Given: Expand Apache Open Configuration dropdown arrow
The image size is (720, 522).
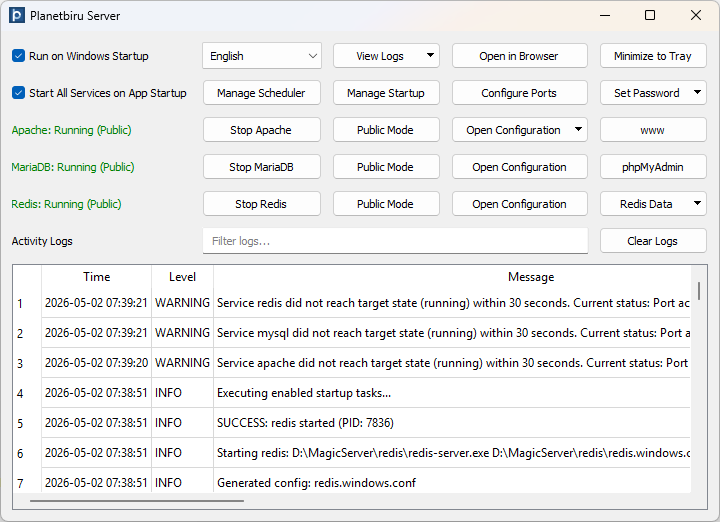Looking at the screenshot, I should (578, 129).
